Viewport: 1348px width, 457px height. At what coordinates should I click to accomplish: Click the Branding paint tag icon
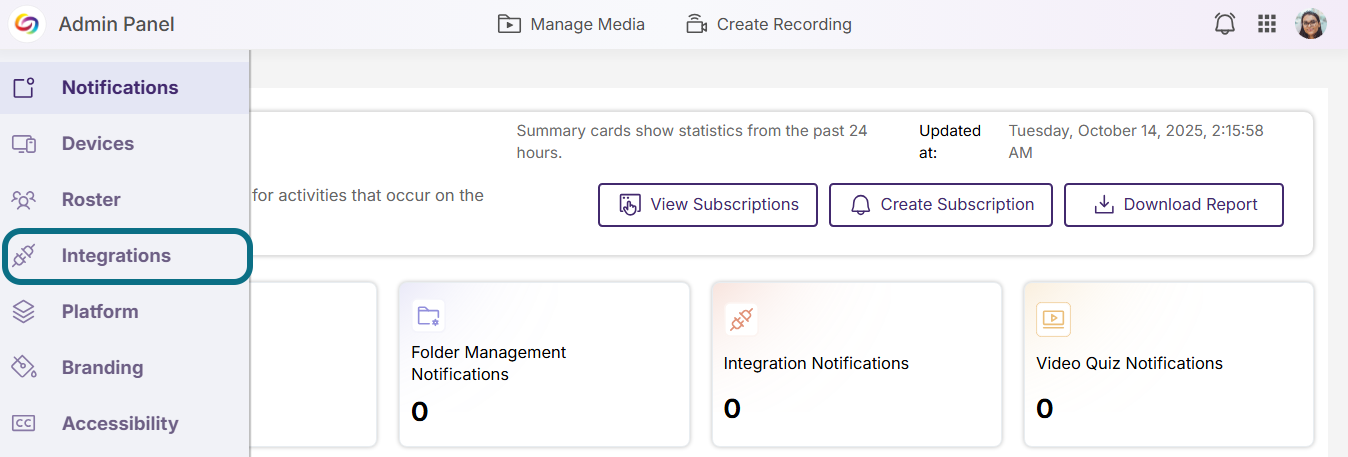click(x=24, y=368)
